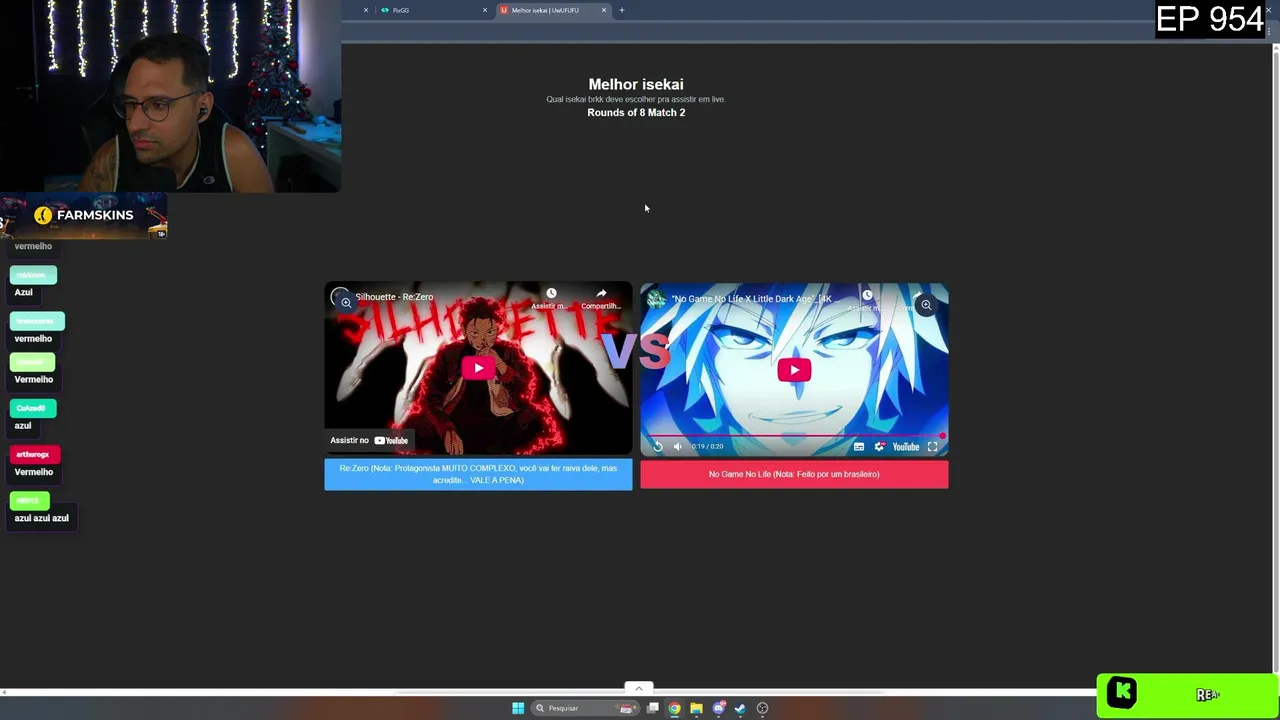Share the Silhouette Re:Zero video

601,298
